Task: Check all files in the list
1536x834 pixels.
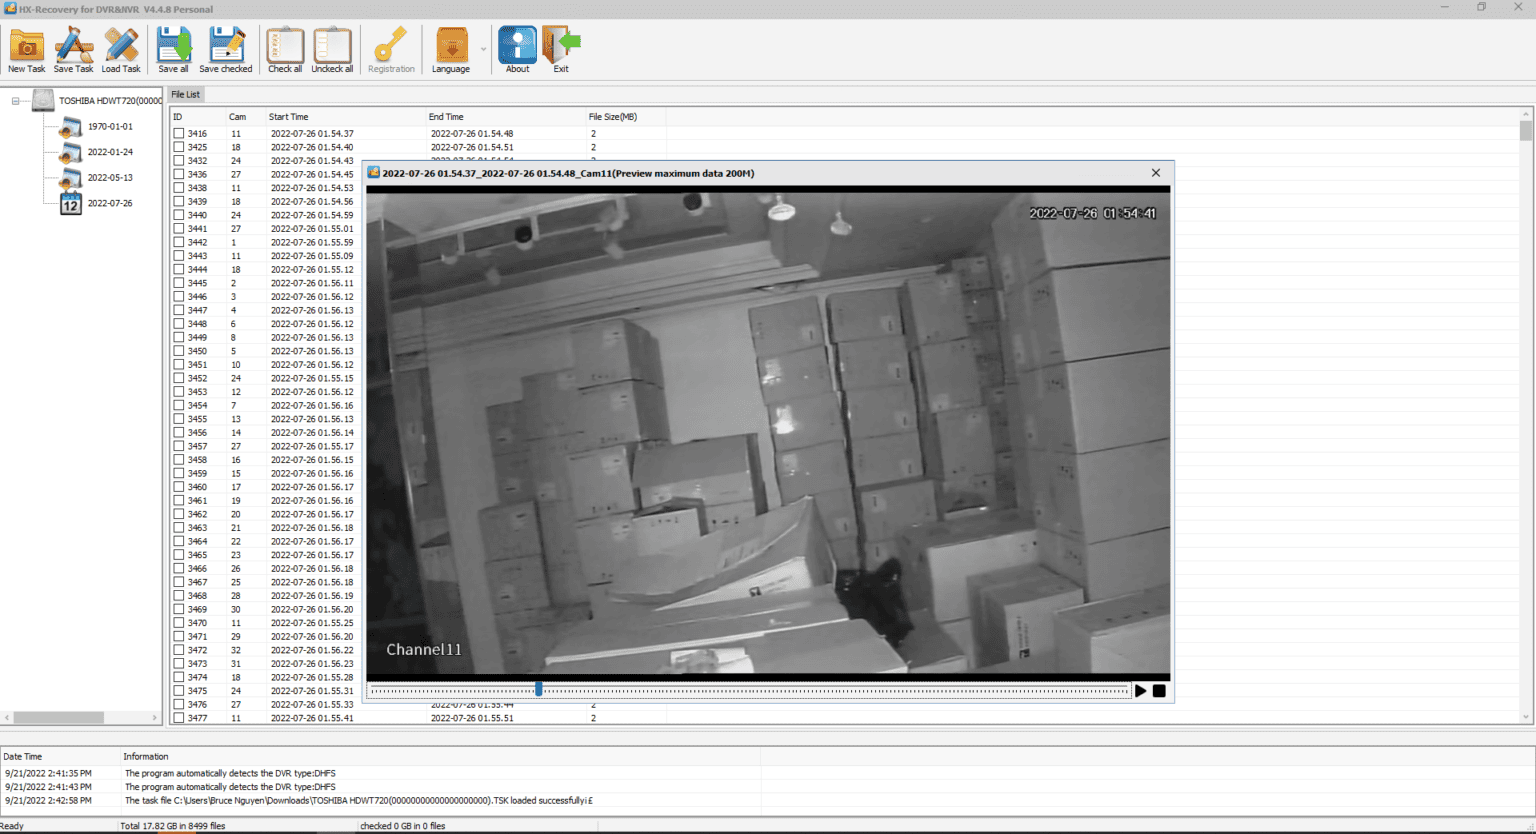Action: click(x=285, y=48)
